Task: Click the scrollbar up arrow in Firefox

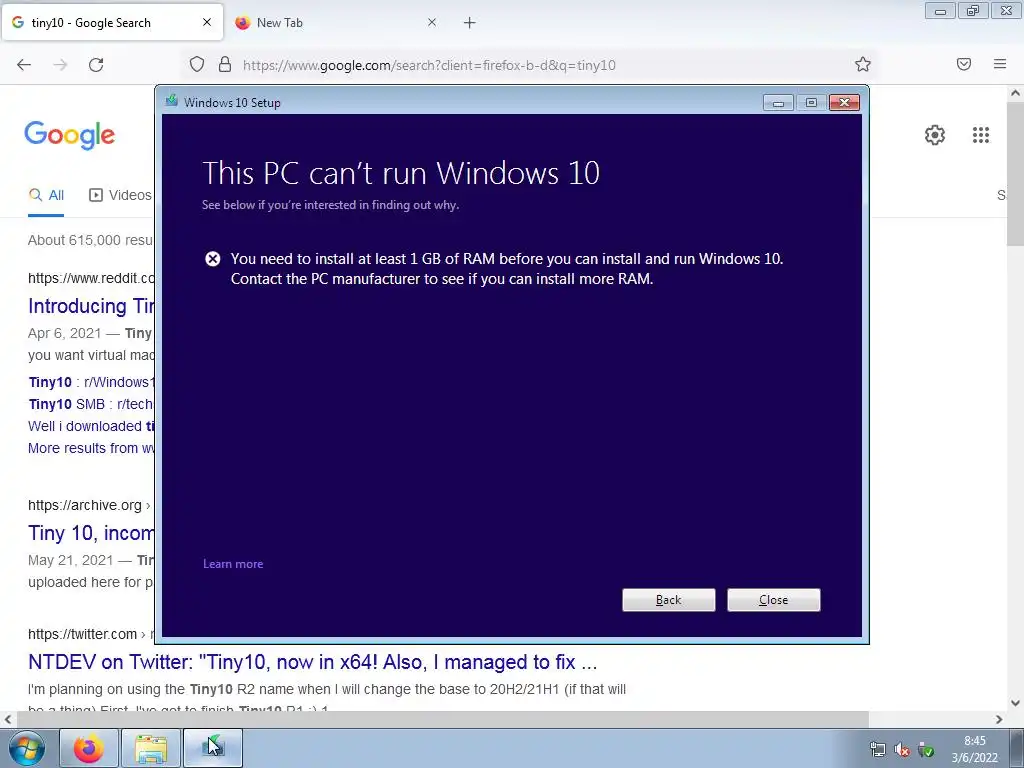Action: click(1016, 93)
